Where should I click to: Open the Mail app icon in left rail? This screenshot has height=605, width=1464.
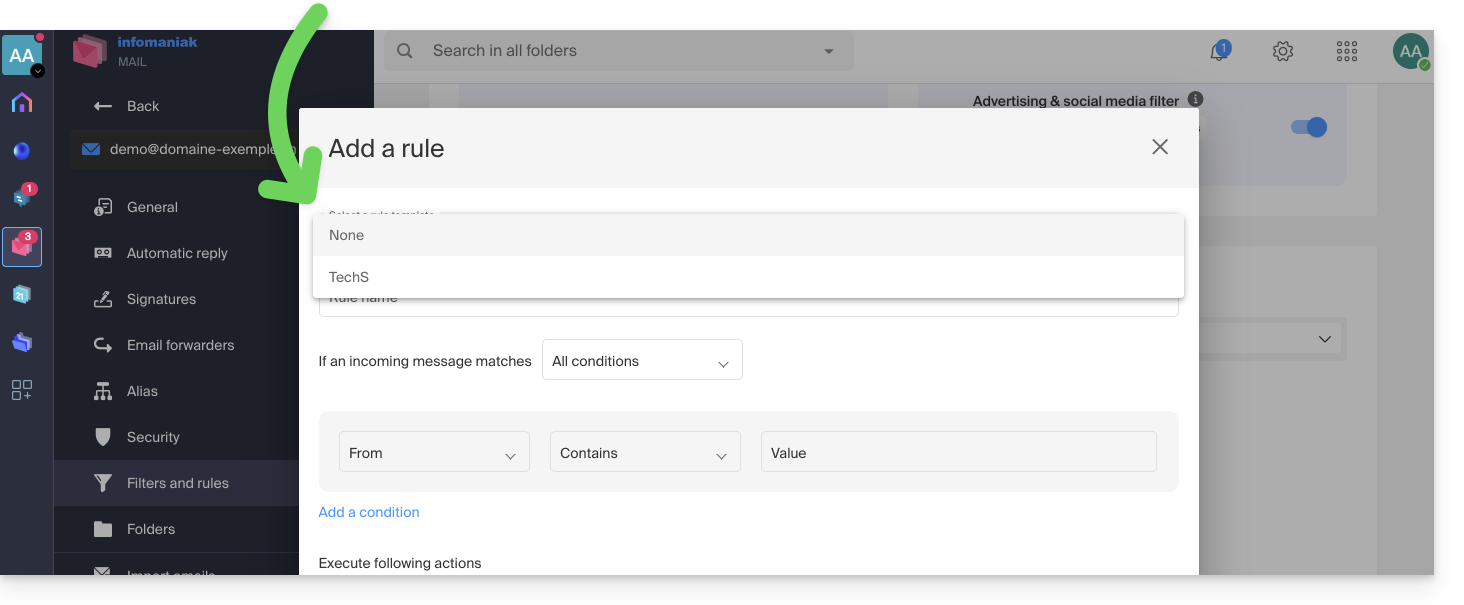tap(22, 246)
